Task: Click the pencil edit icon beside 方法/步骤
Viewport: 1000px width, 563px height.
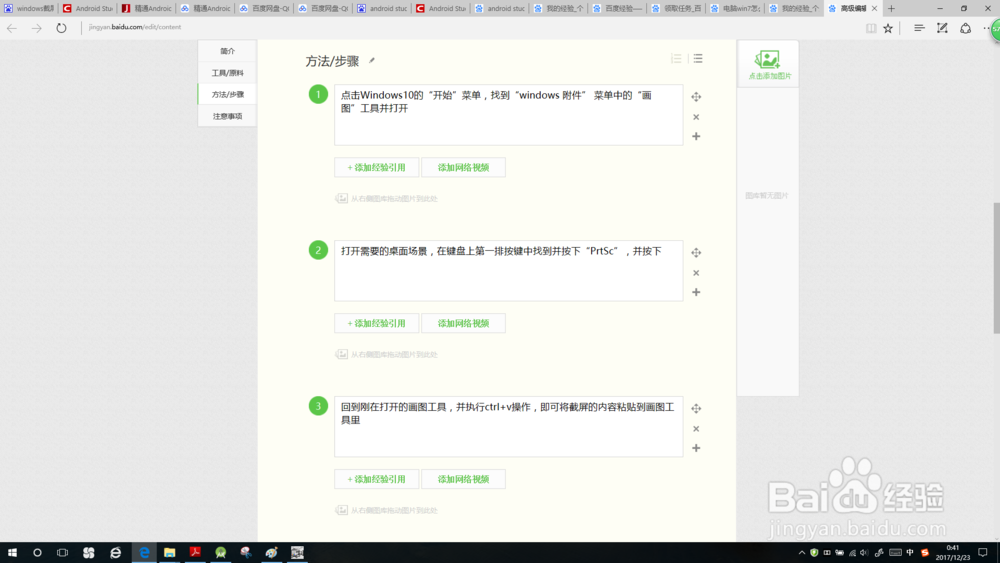Action: pos(372,61)
